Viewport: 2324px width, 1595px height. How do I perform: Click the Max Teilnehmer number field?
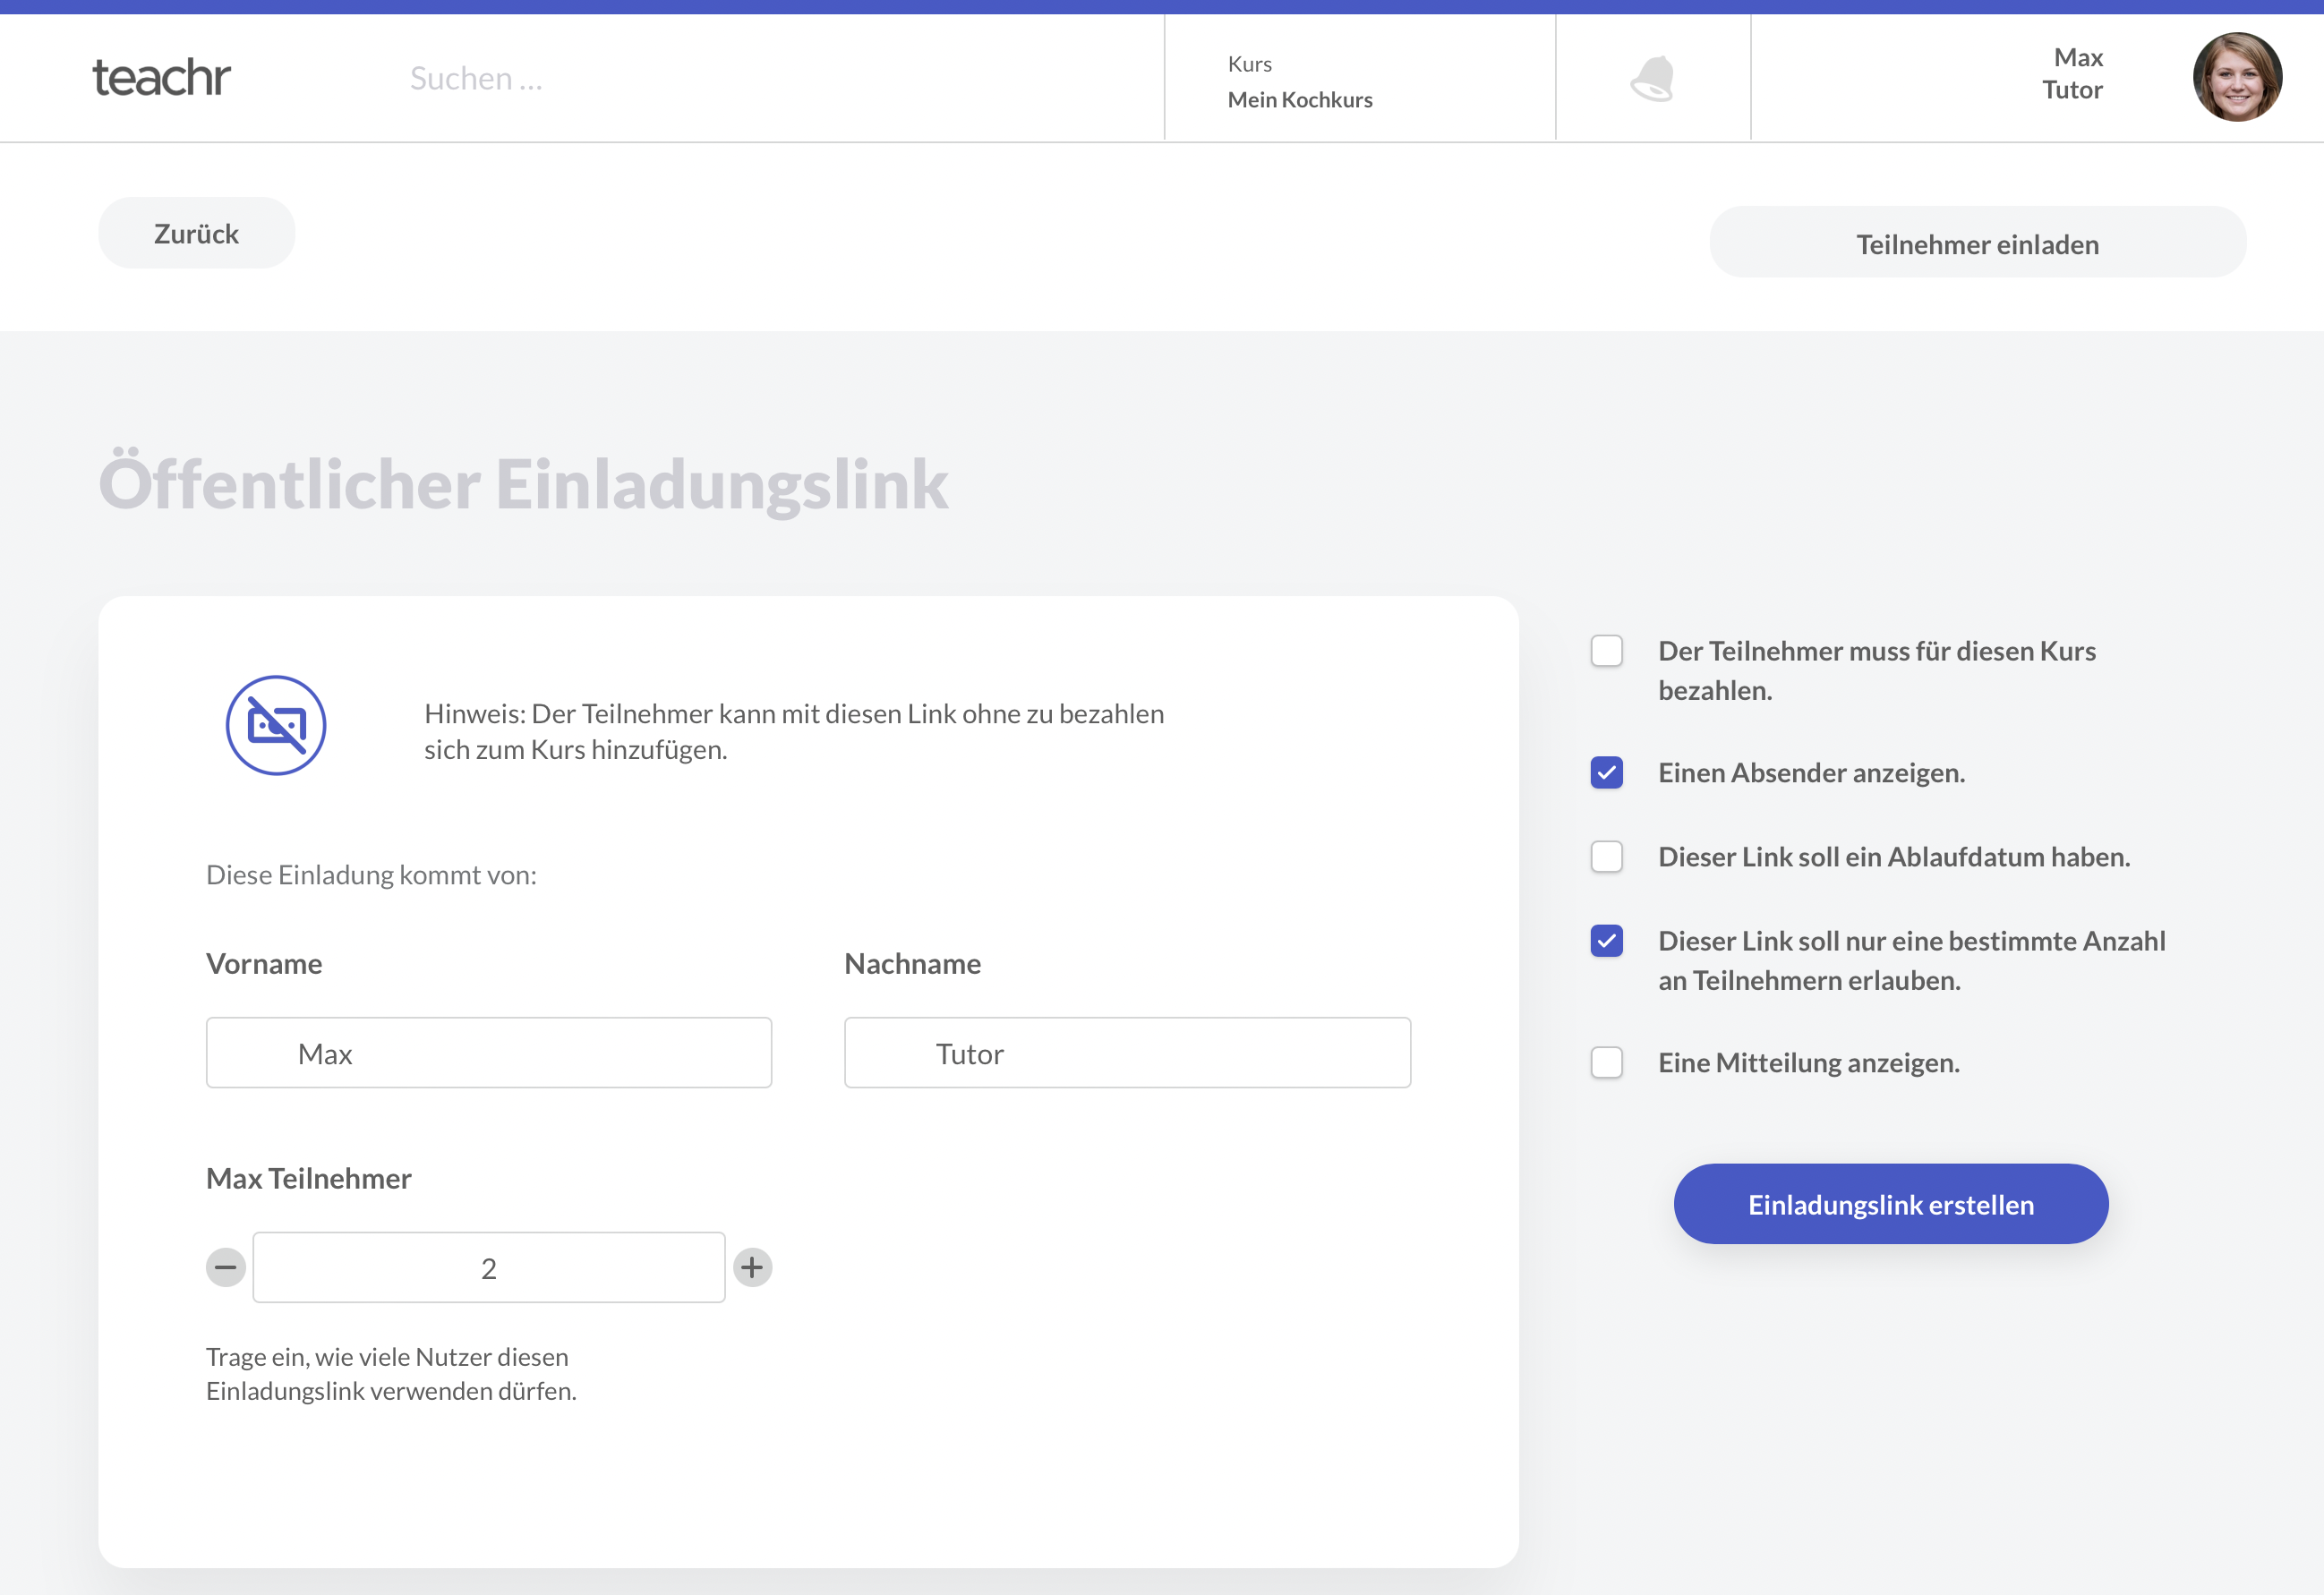point(488,1267)
